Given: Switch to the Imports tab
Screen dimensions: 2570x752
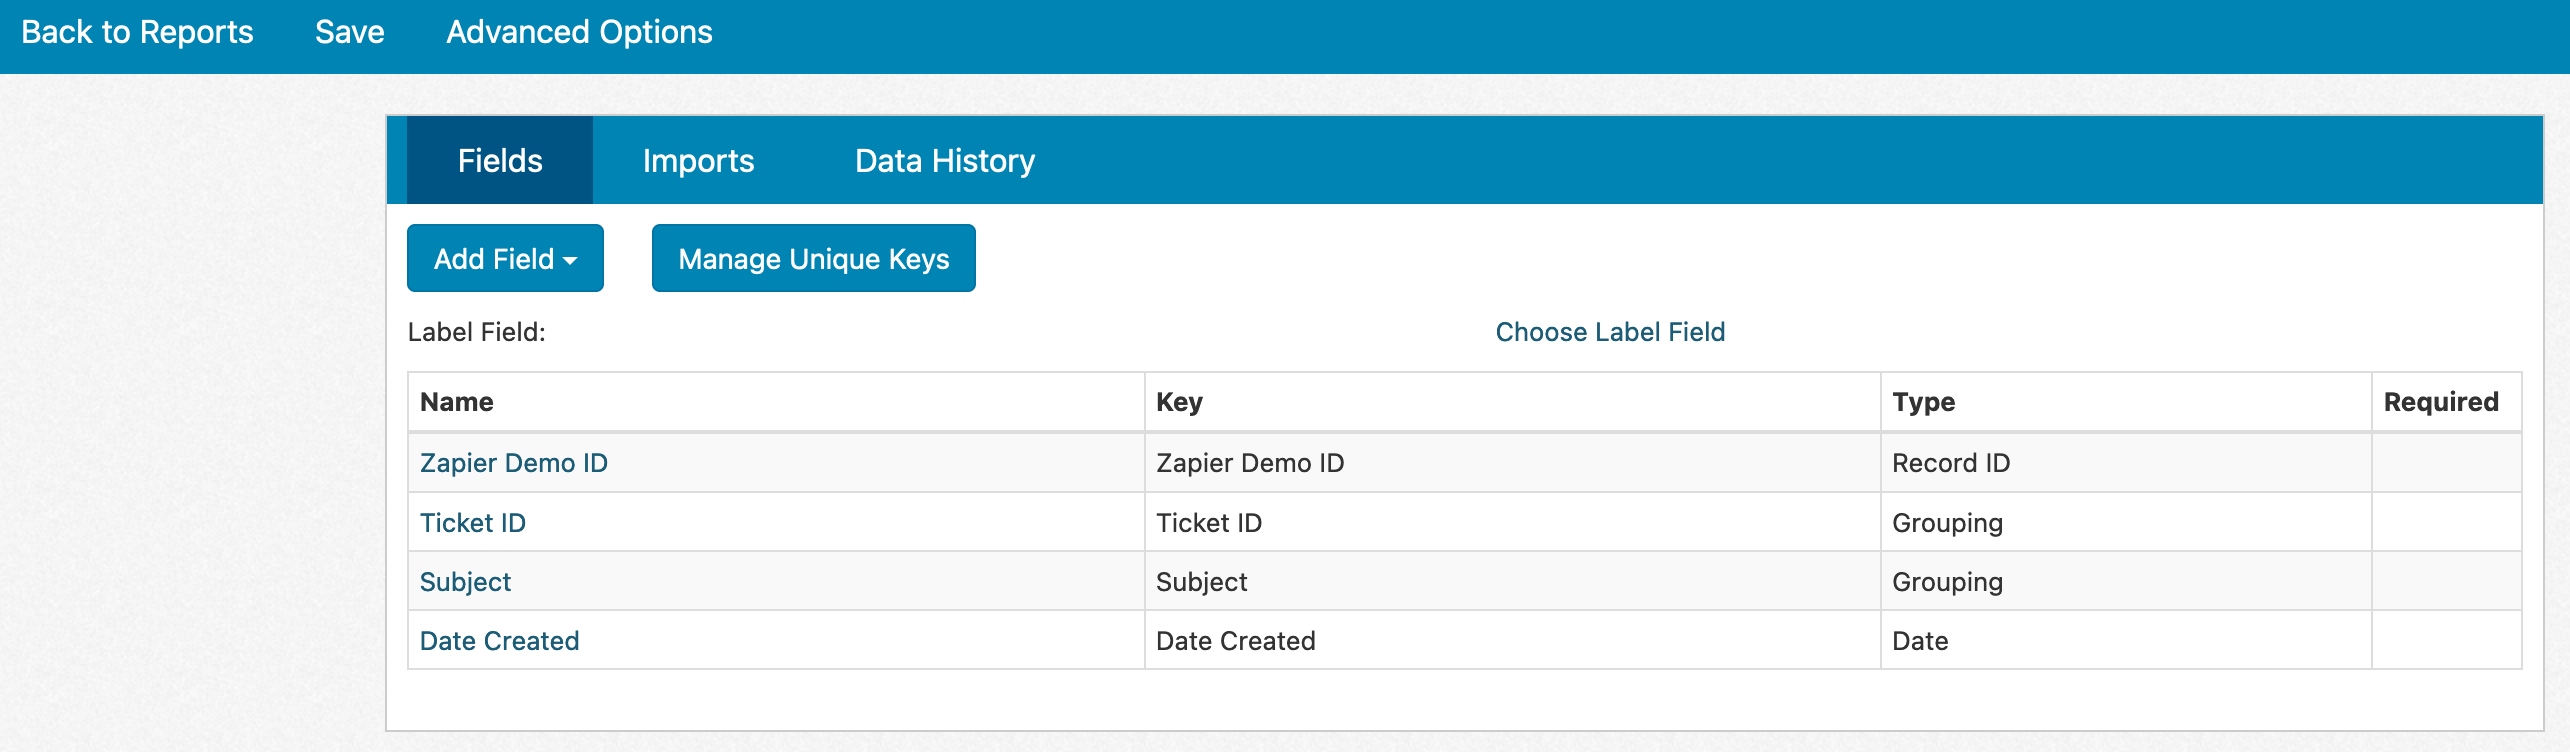Looking at the screenshot, I should (699, 160).
